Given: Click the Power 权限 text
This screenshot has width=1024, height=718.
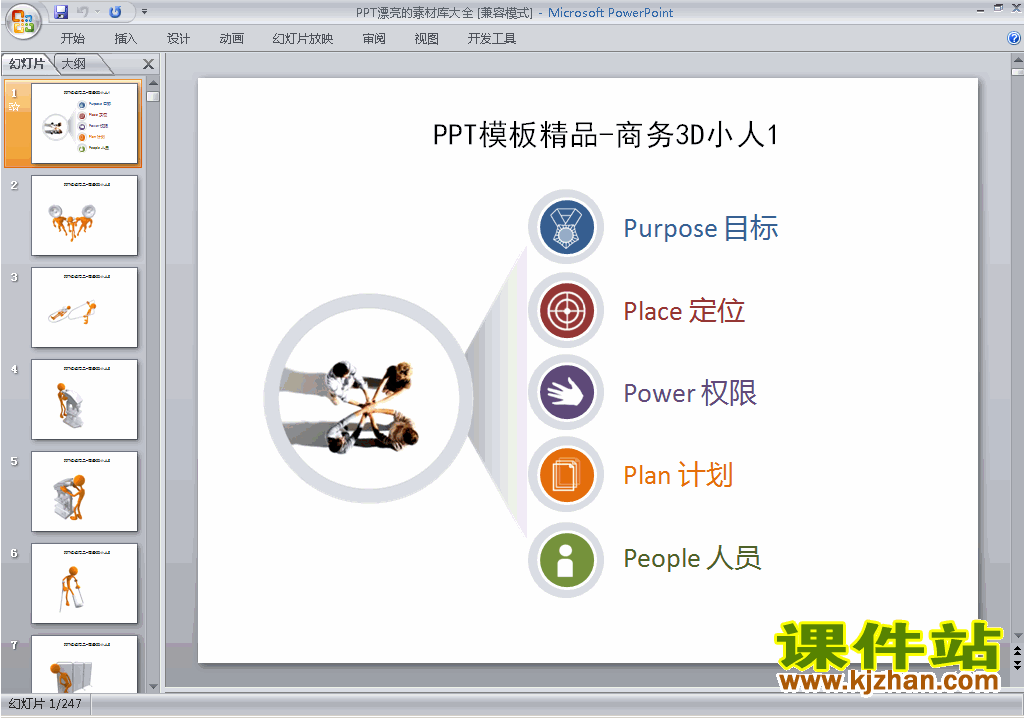Looking at the screenshot, I should coord(690,393).
